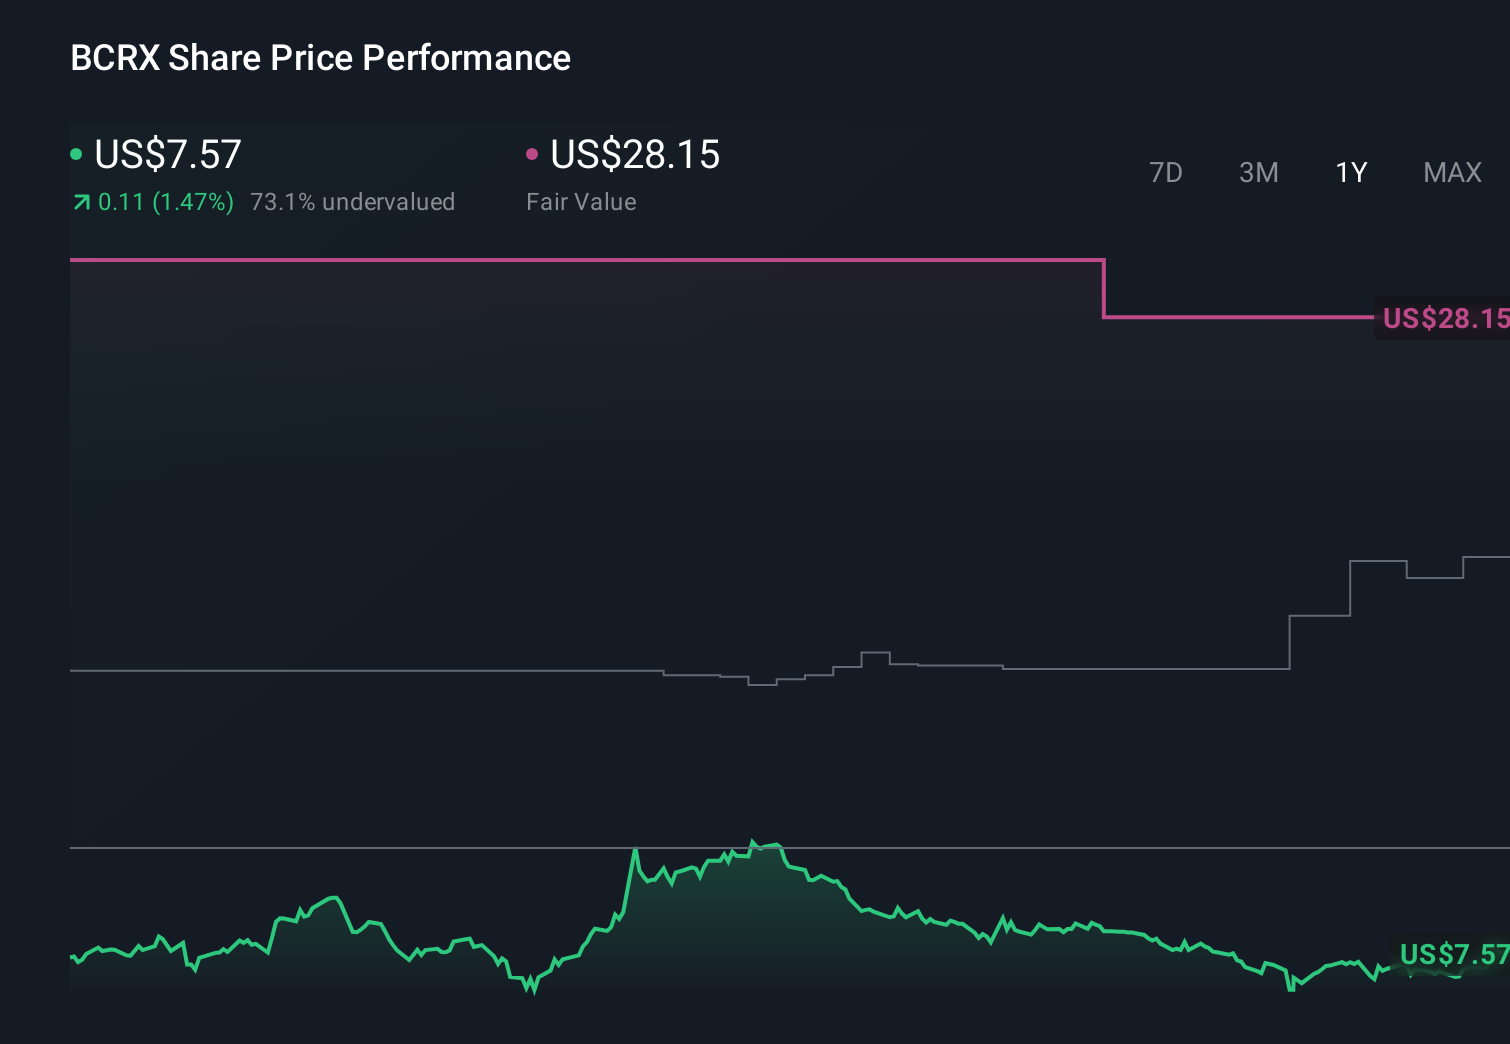The image size is (1510, 1044).
Task: Click the green price indicator dot
Action: click(76, 153)
